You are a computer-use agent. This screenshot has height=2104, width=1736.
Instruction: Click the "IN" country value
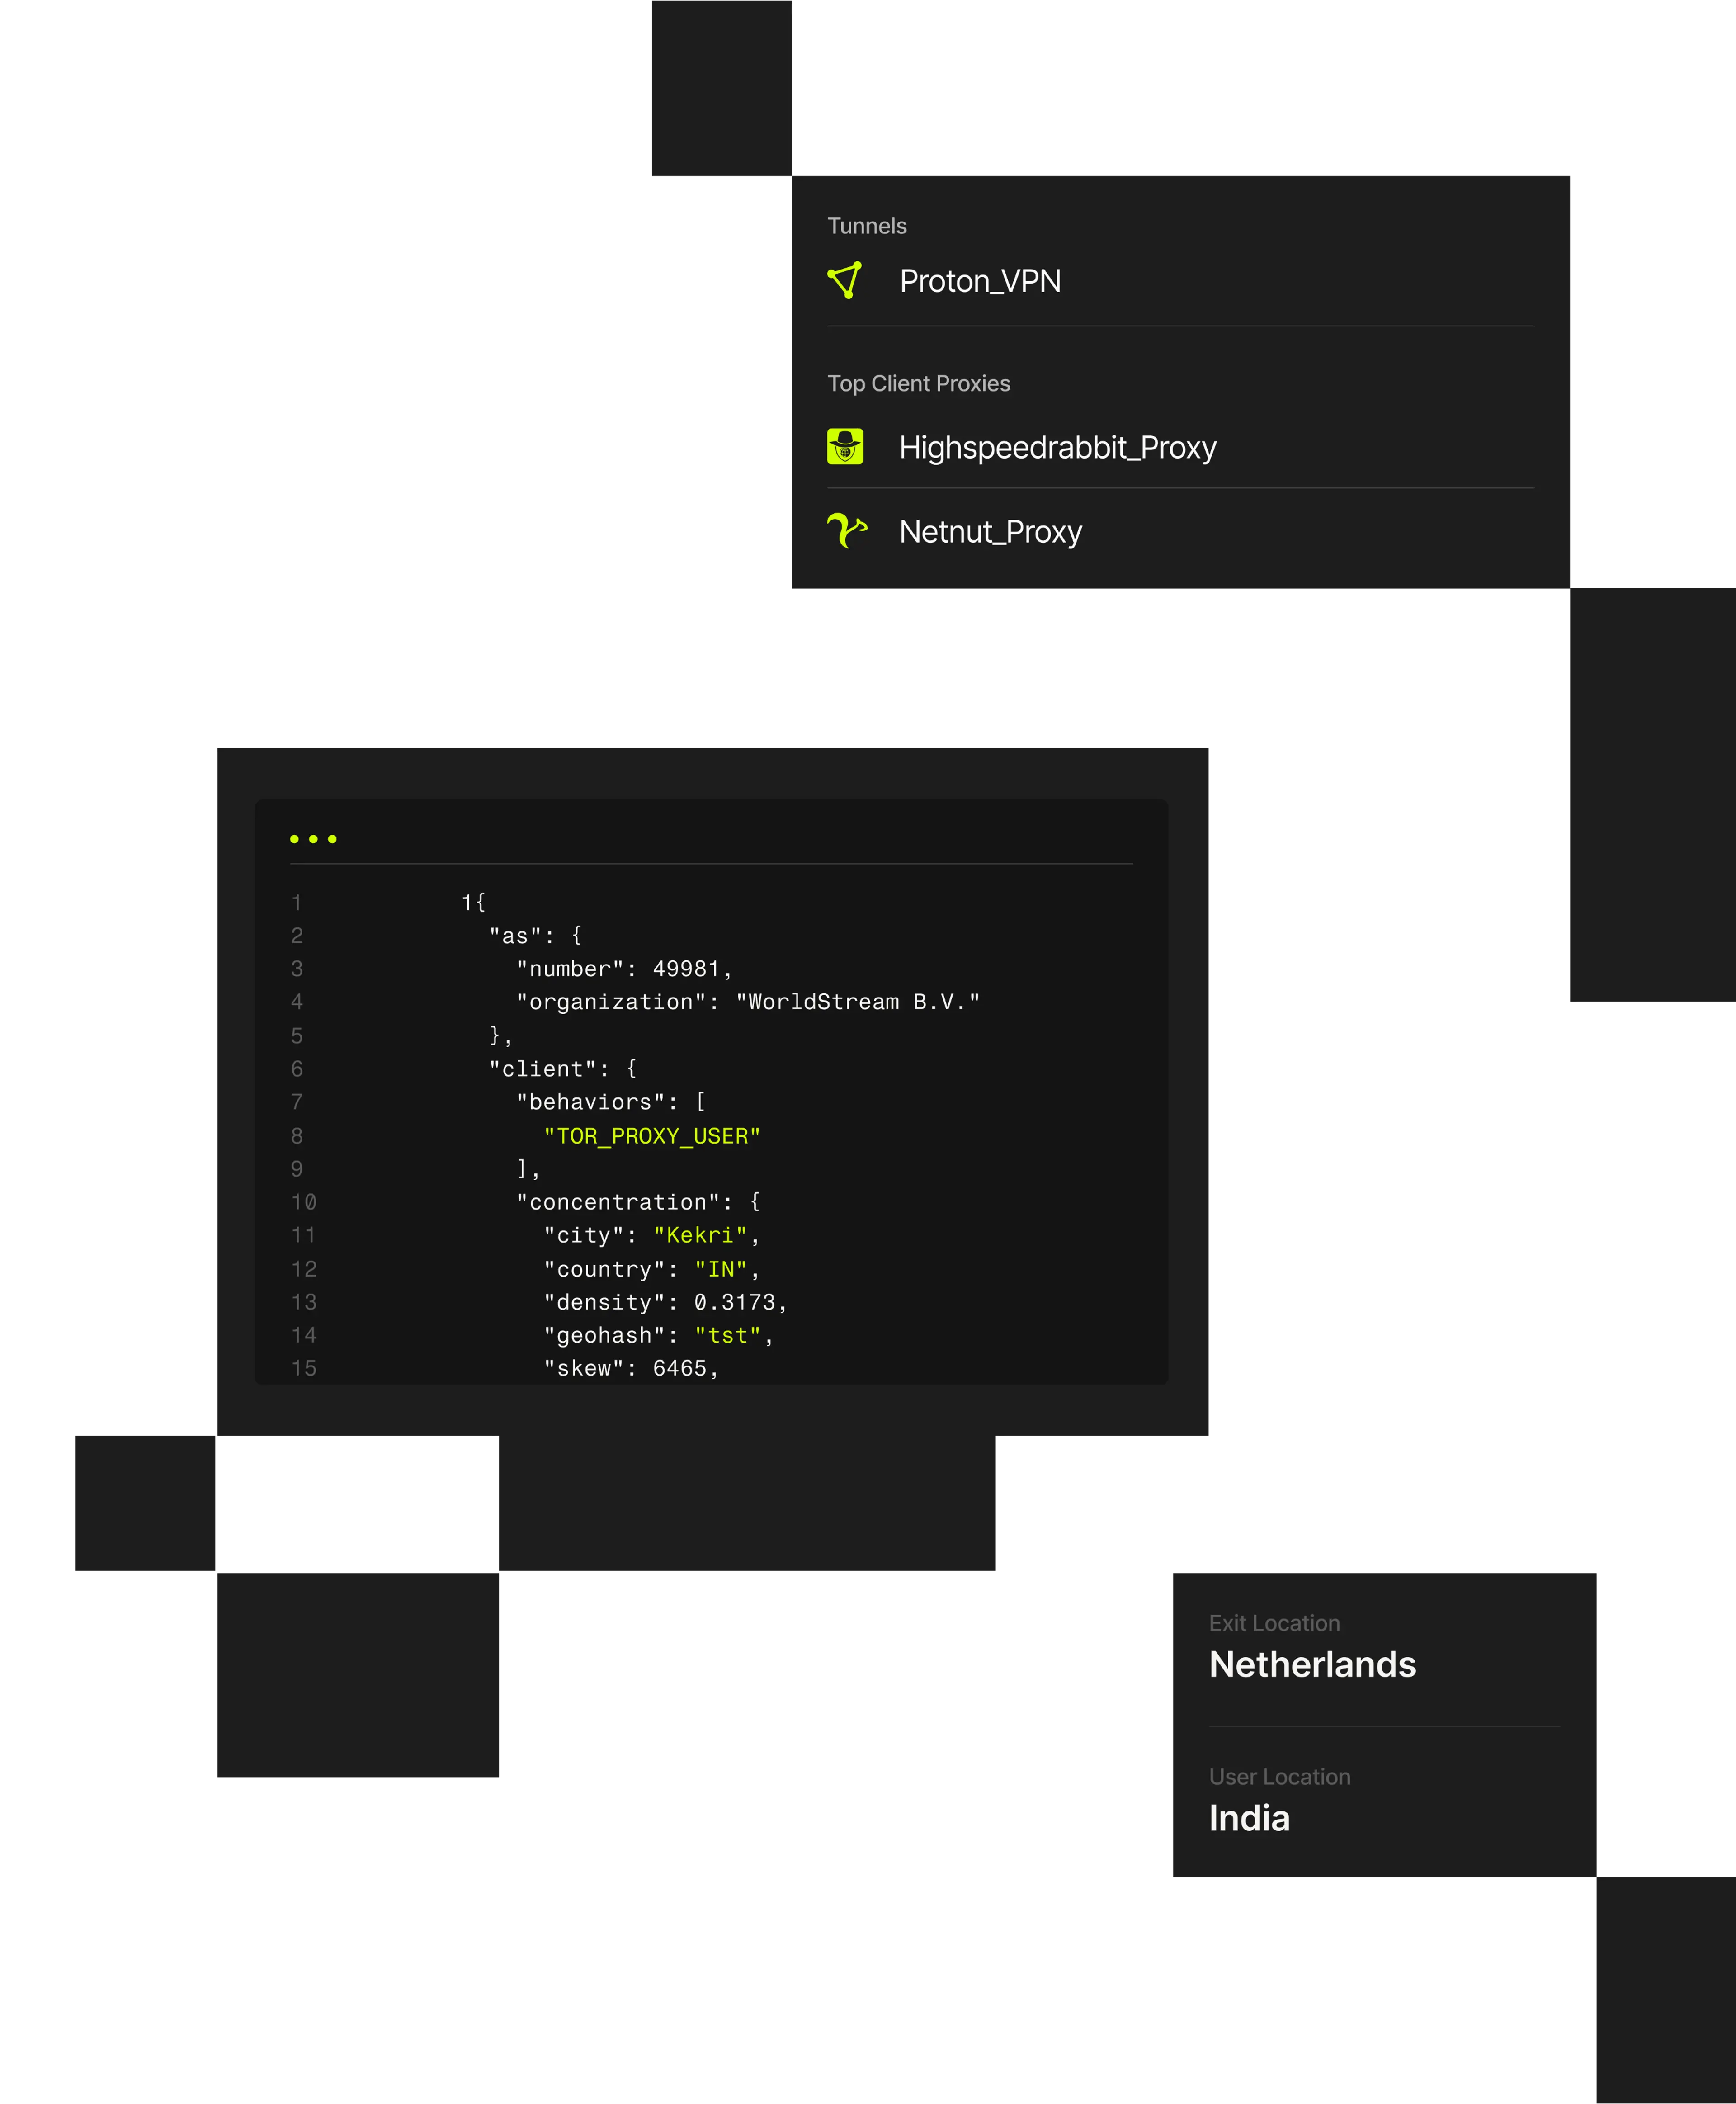click(720, 1269)
